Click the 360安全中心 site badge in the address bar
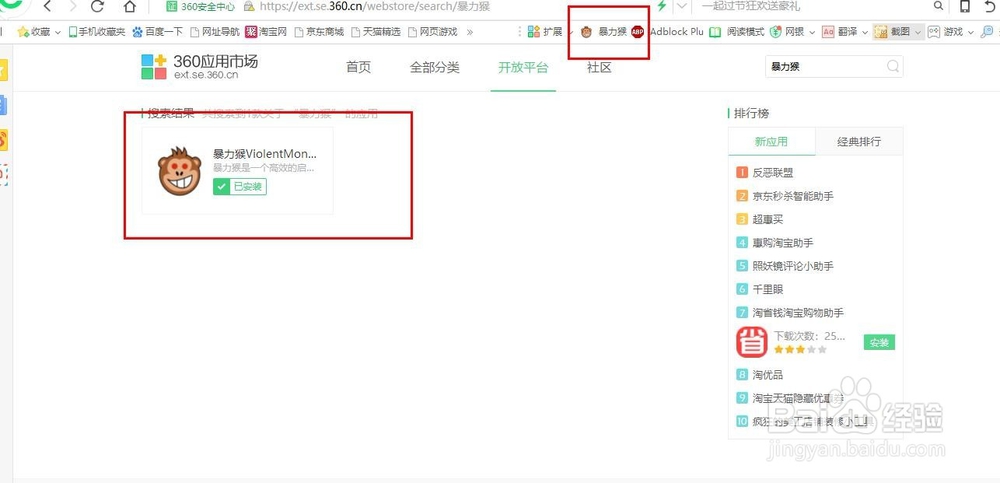This screenshot has height=483, width=1000. (200, 6)
